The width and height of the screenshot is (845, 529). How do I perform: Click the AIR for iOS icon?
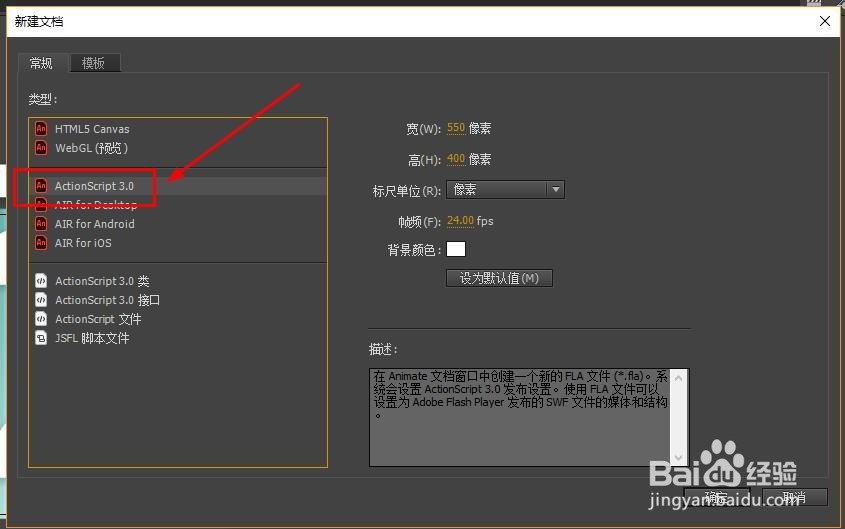pos(41,242)
